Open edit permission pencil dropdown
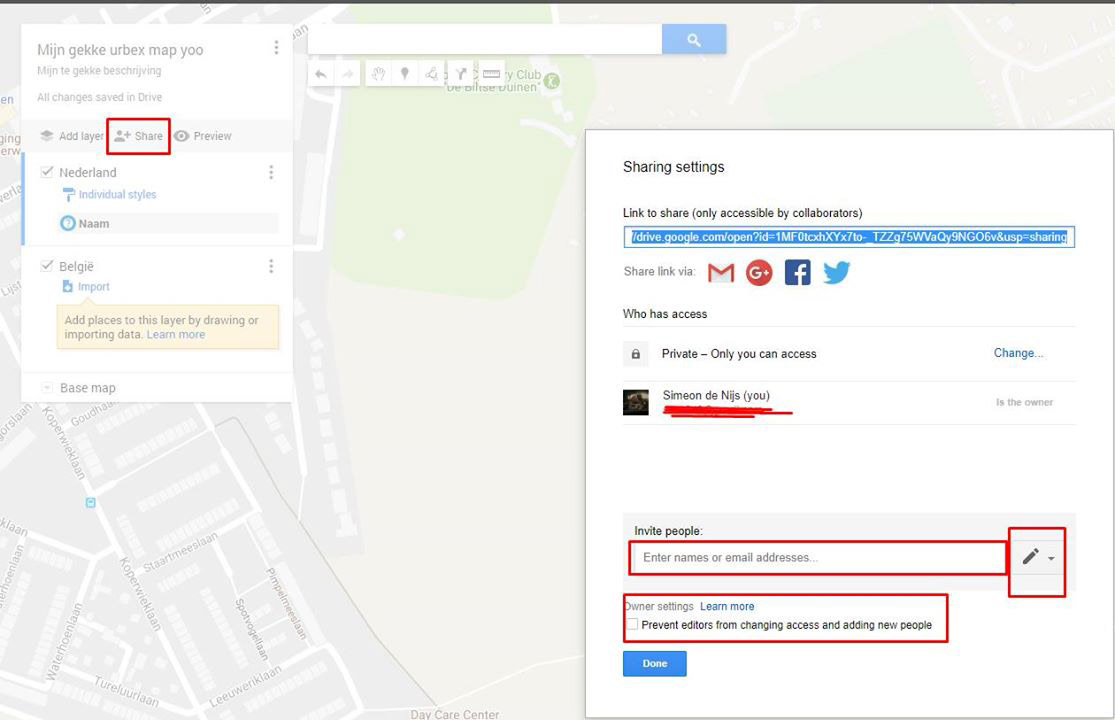 coord(1037,557)
